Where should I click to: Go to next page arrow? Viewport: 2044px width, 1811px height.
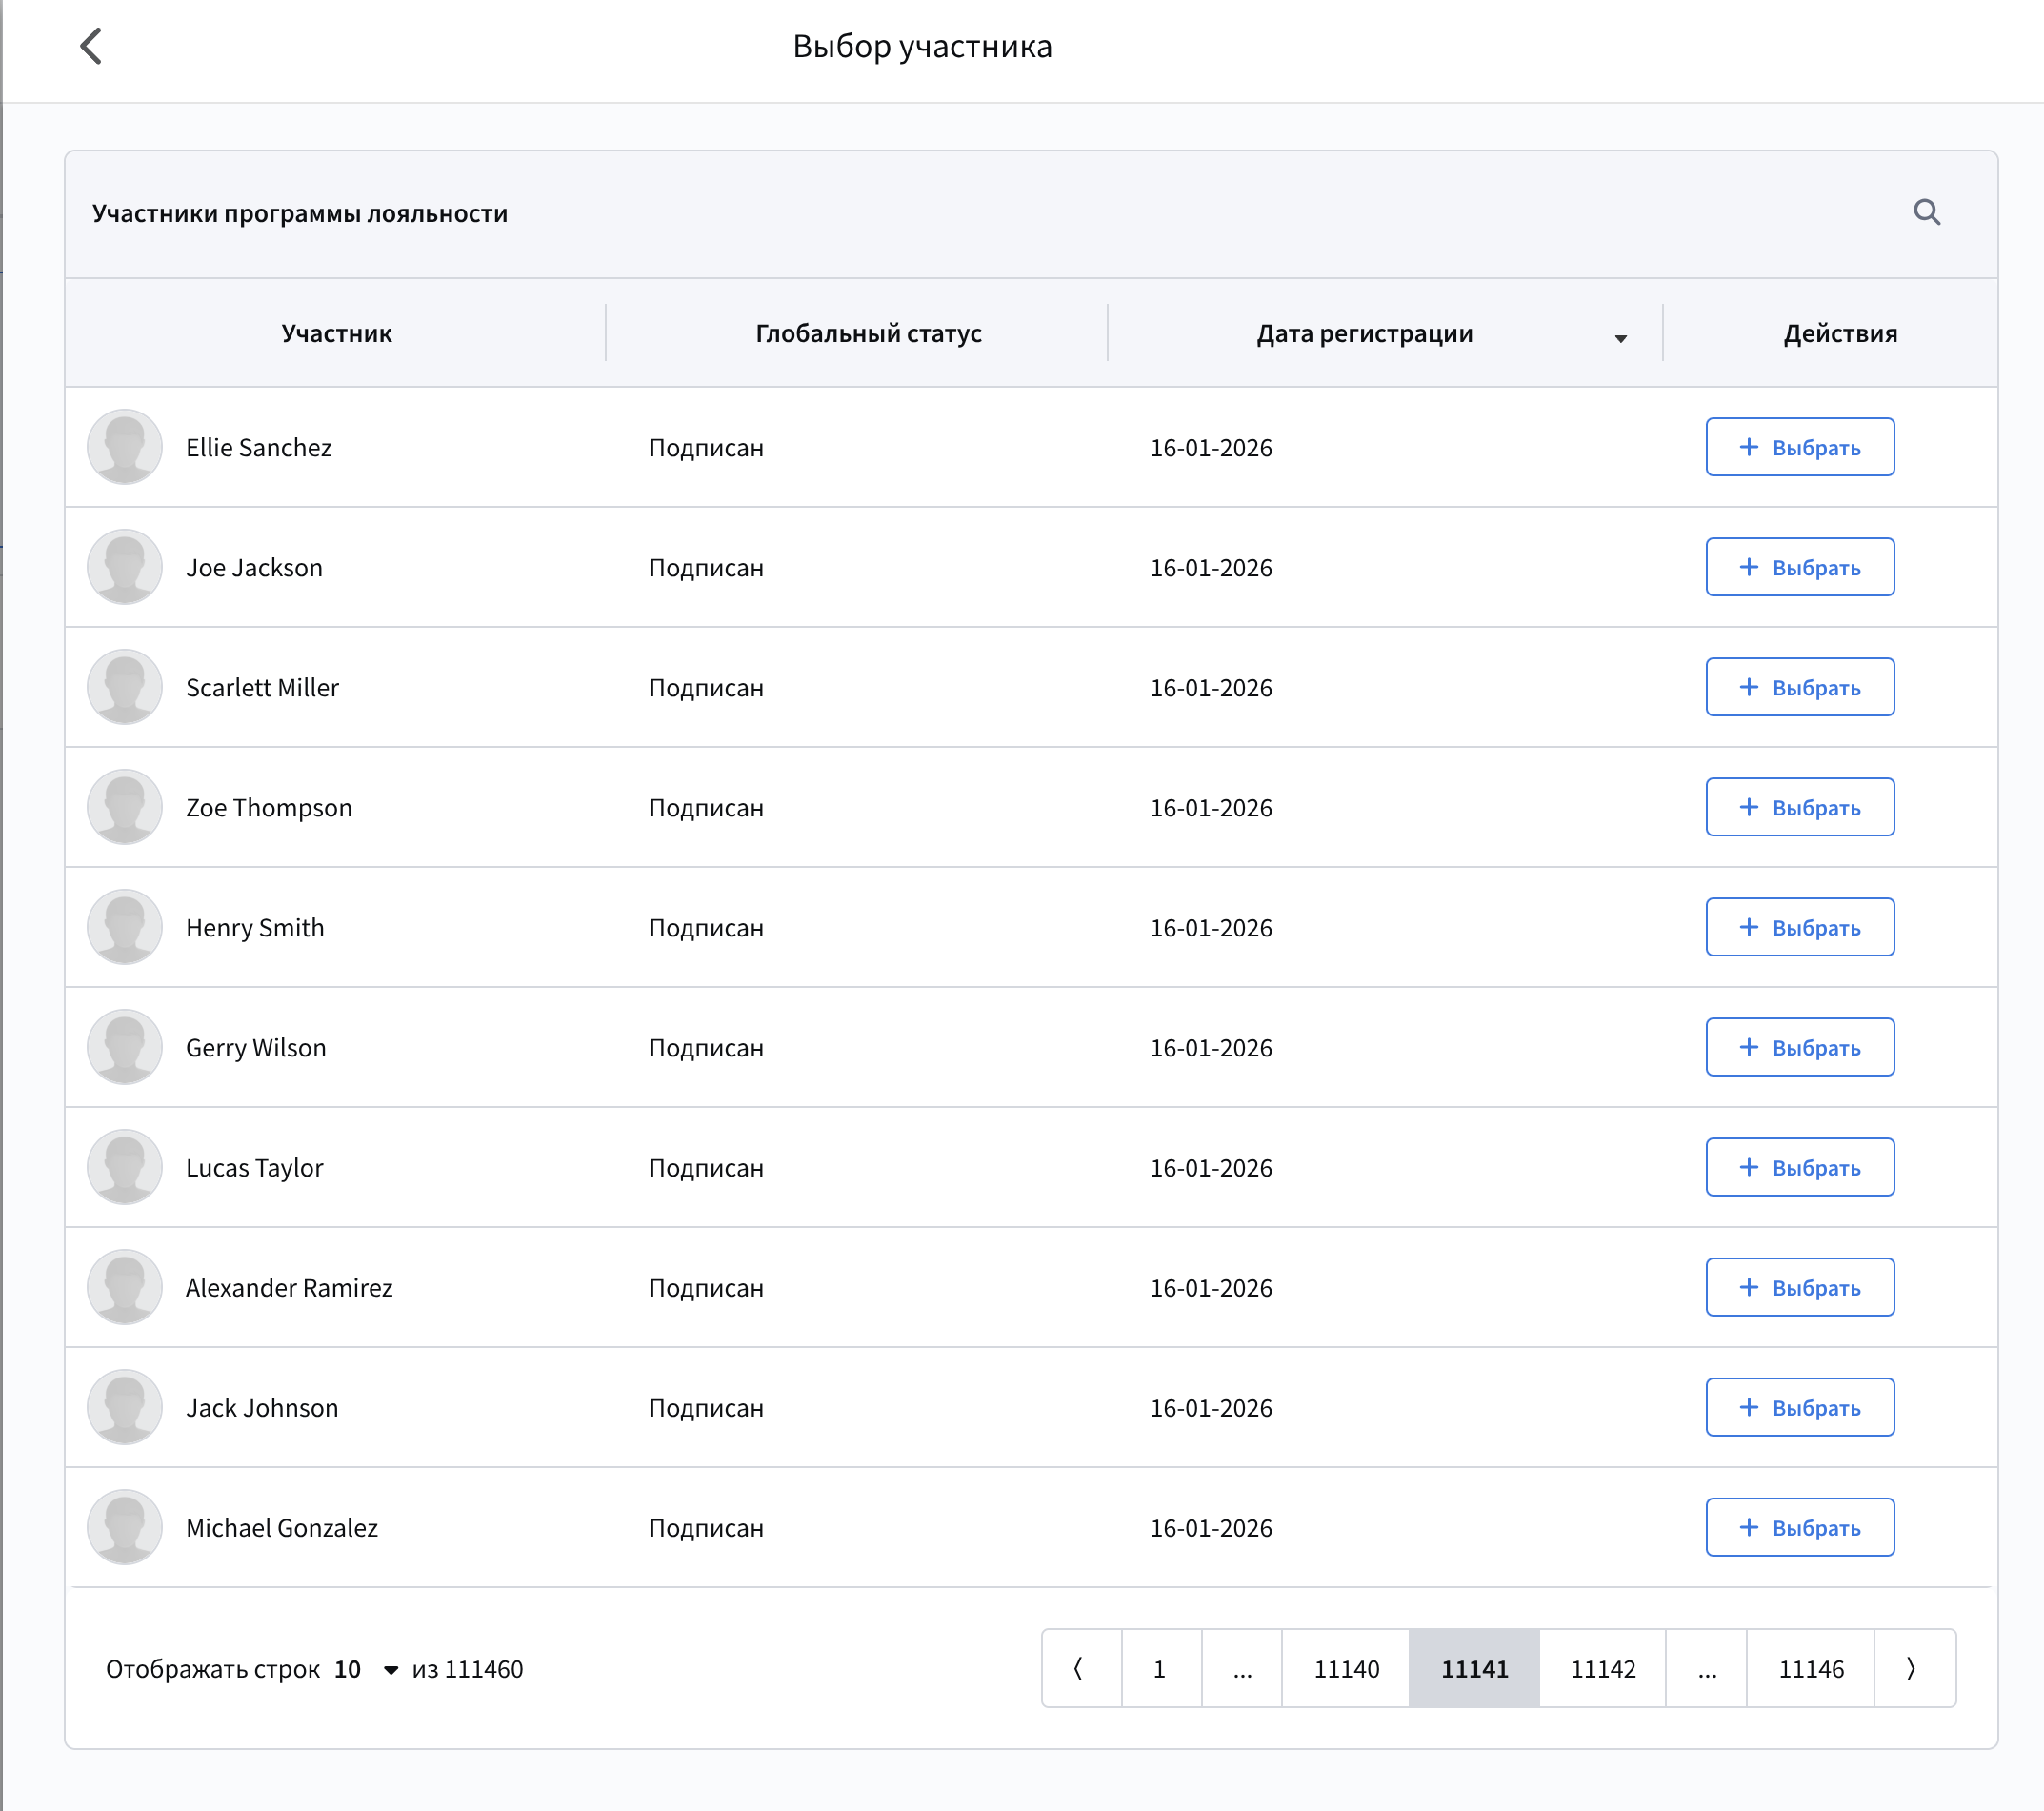coord(1911,1668)
